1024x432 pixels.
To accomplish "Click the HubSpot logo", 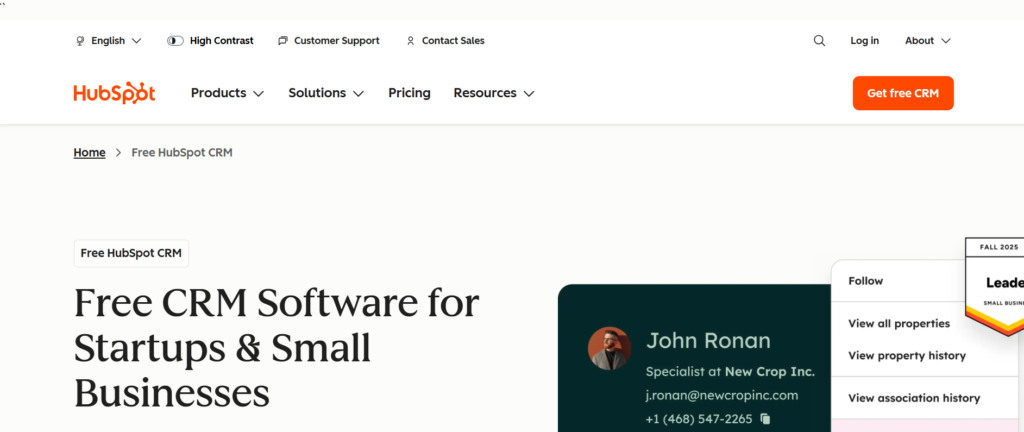I will 114,93.
